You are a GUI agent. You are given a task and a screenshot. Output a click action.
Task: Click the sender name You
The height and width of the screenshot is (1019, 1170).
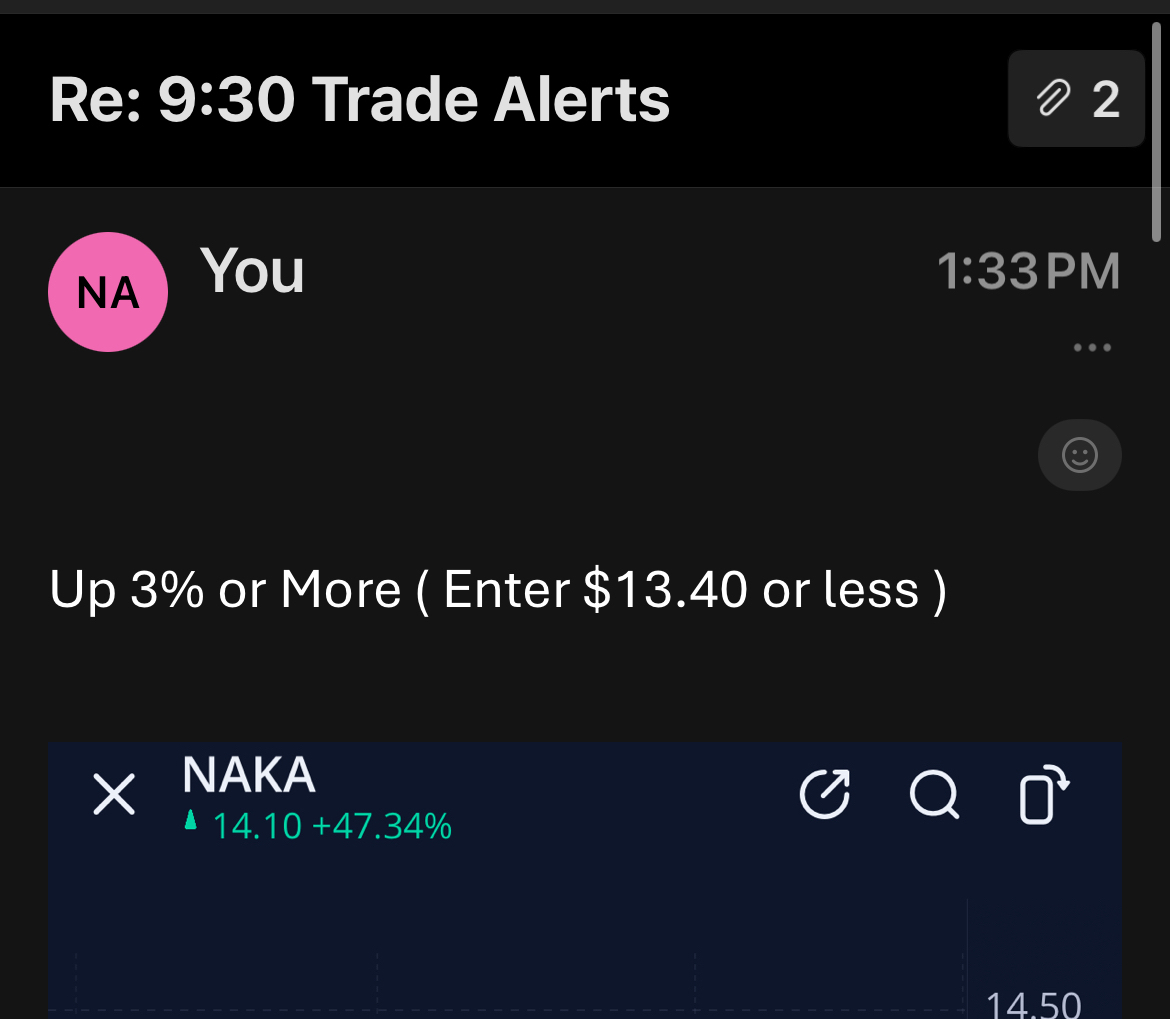click(252, 271)
